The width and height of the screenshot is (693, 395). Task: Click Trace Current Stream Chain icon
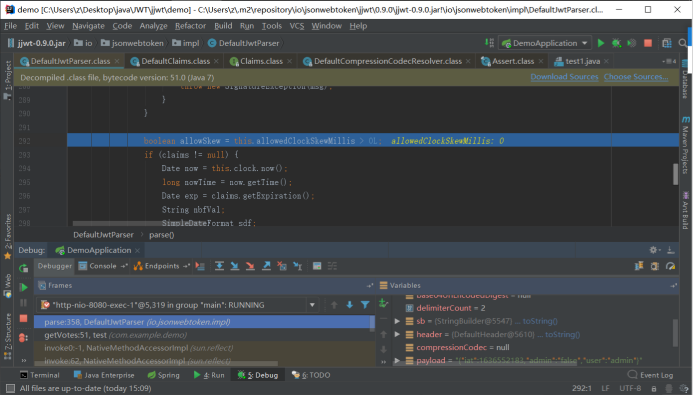332,266
